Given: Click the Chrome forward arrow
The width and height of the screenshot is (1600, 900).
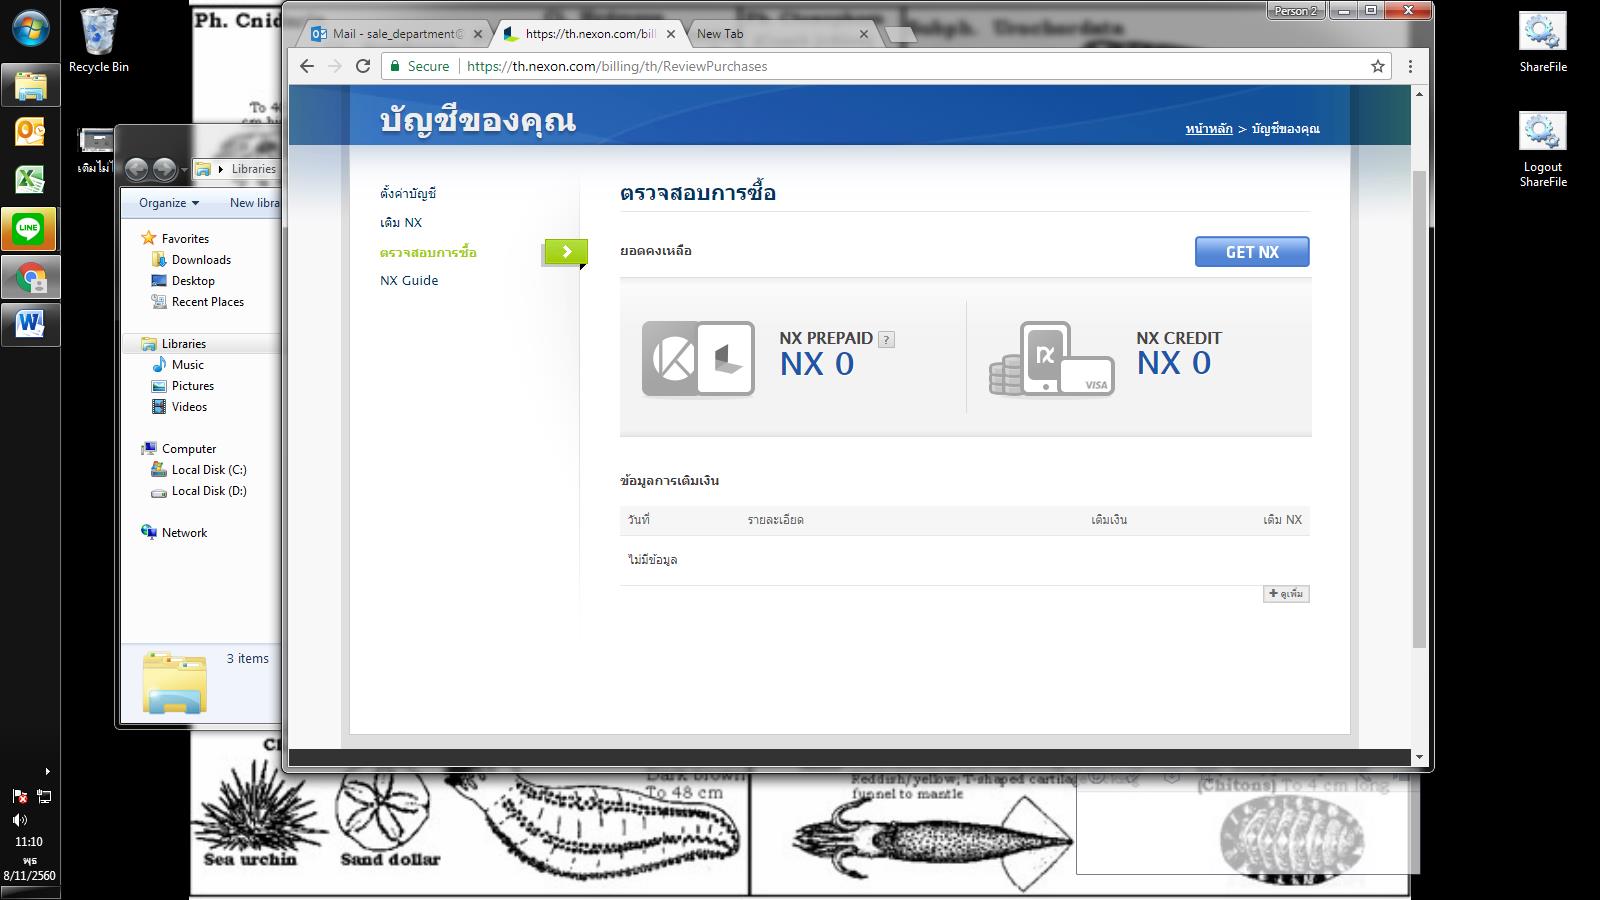Looking at the screenshot, I should pyautogui.click(x=335, y=66).
